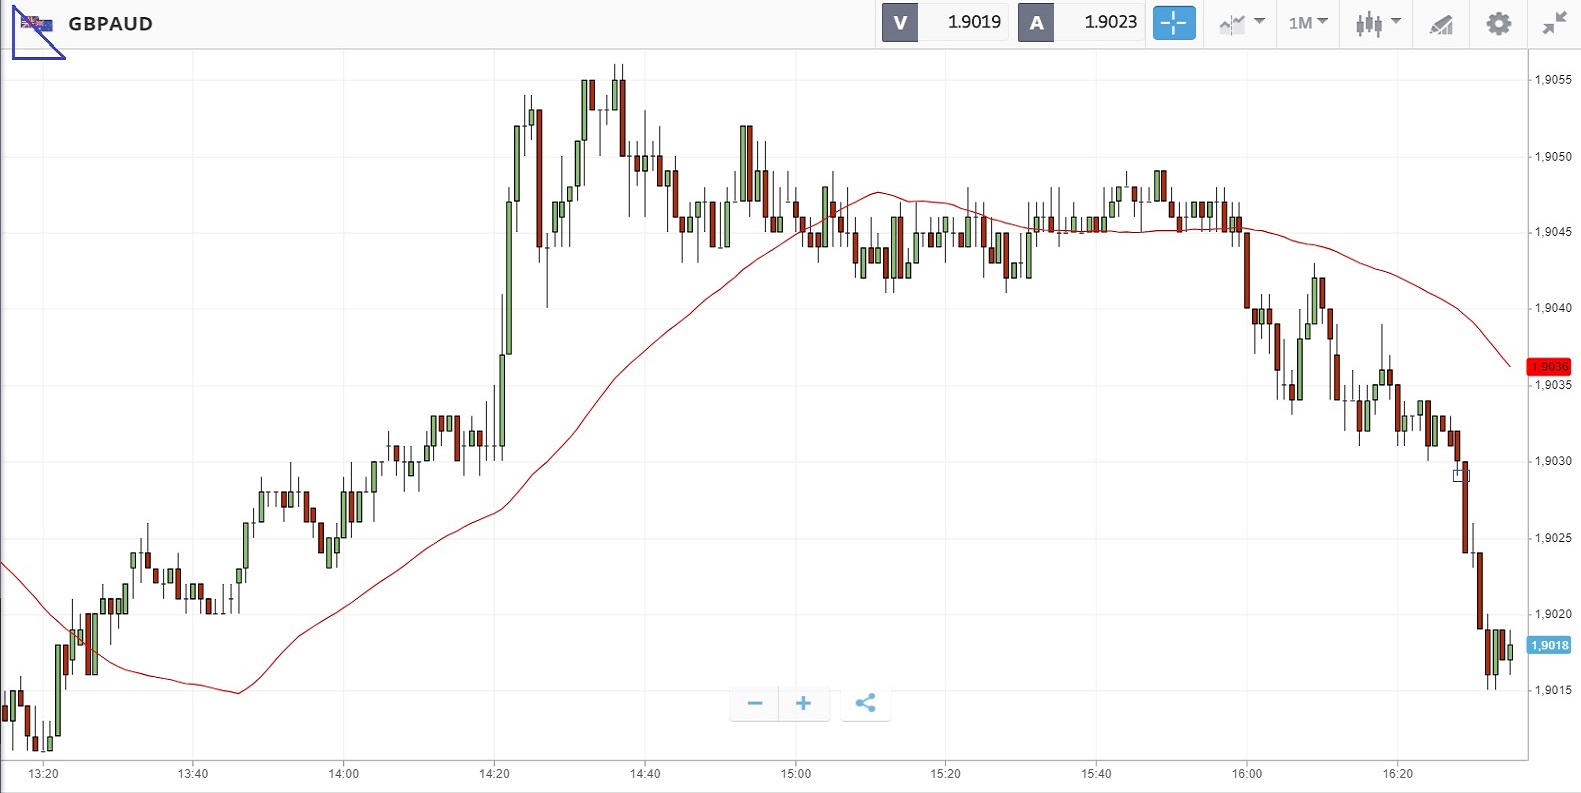Click the blue 1.9018 current price label
1581x793 pixels.
point(1549,645)
